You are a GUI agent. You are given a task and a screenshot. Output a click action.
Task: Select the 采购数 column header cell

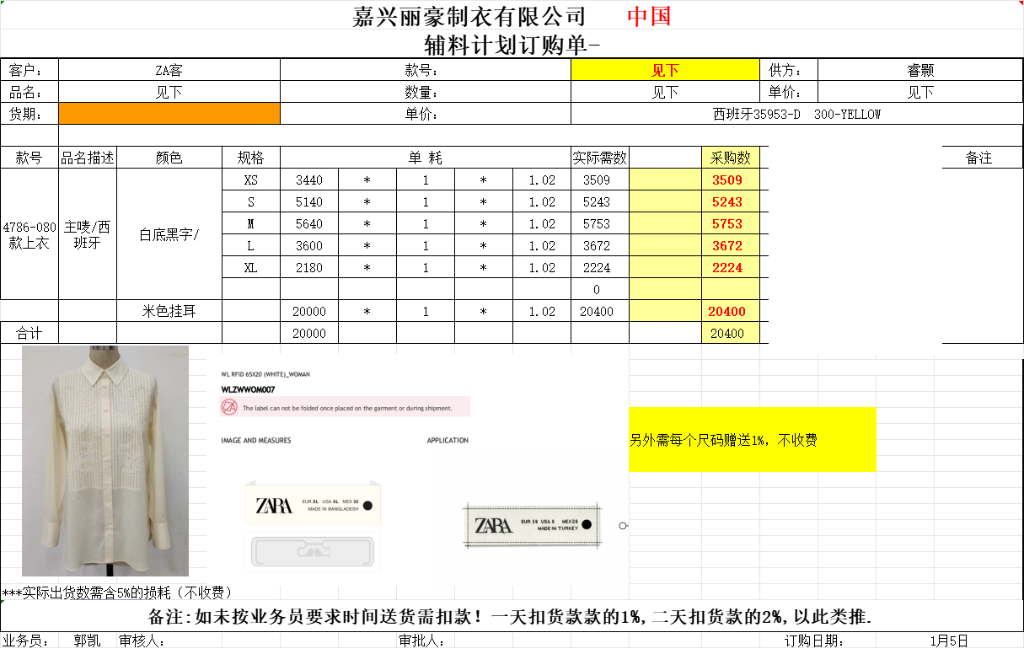tap(730, 158)
